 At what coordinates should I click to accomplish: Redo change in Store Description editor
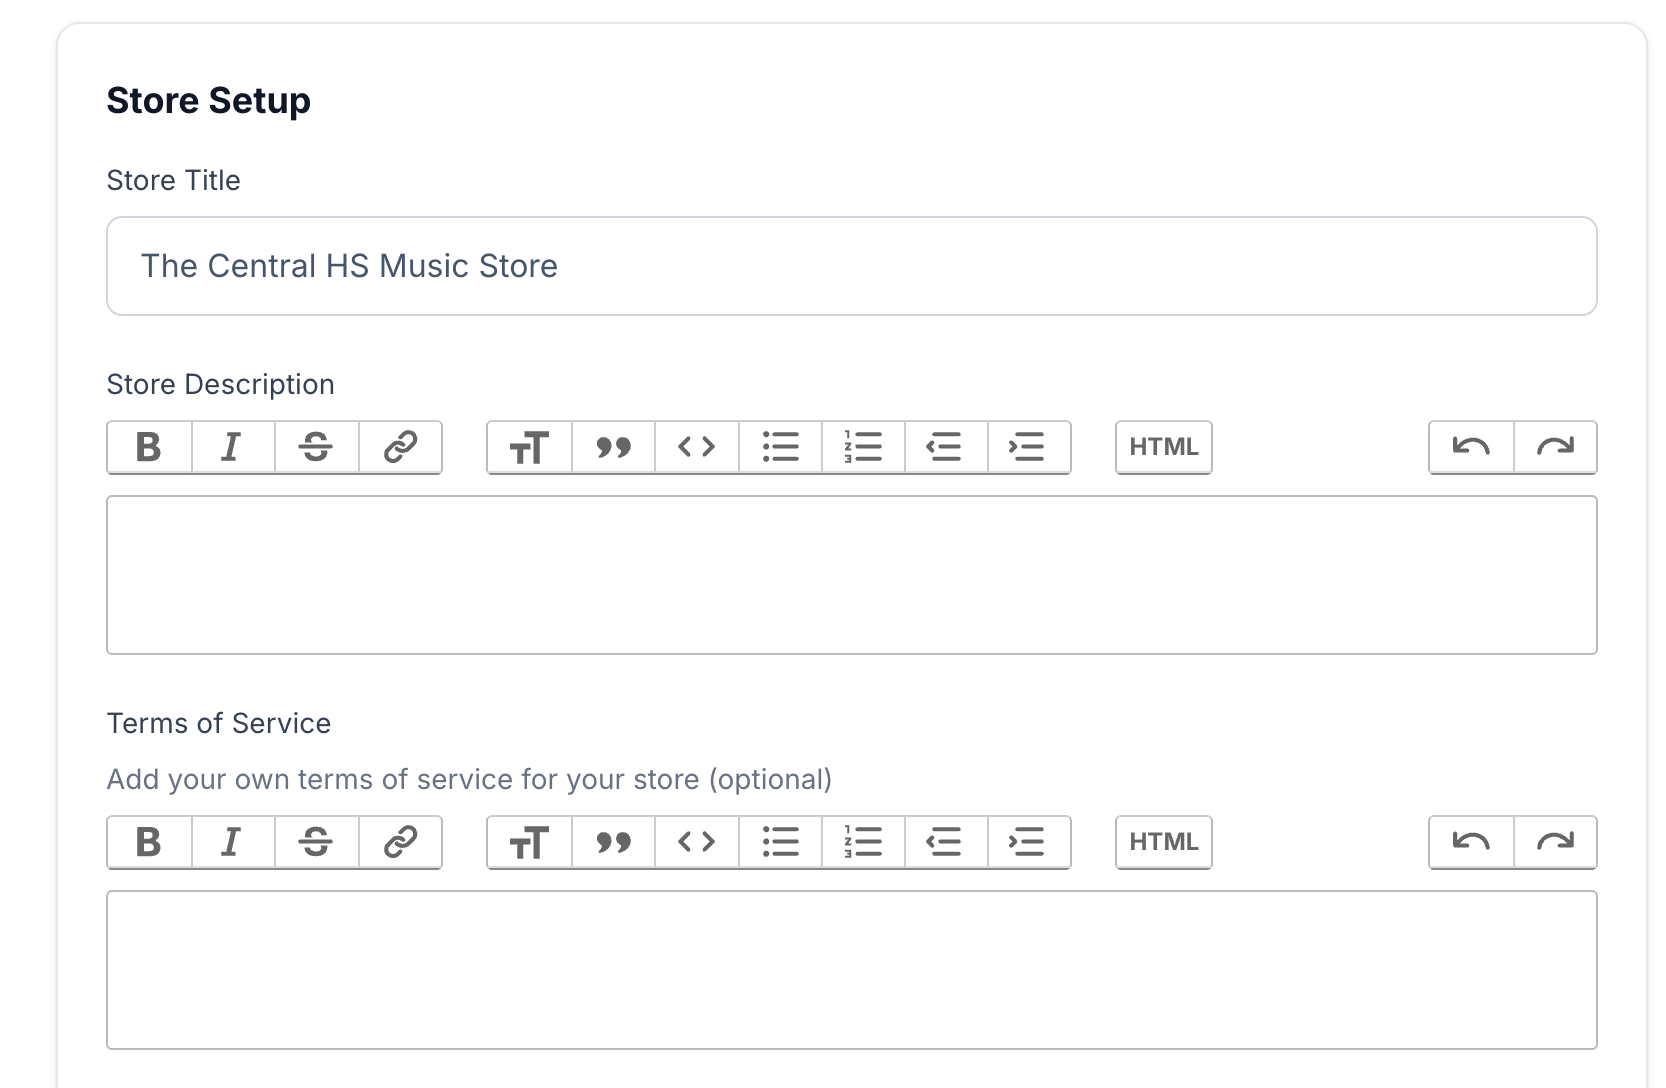[1555, 447]
